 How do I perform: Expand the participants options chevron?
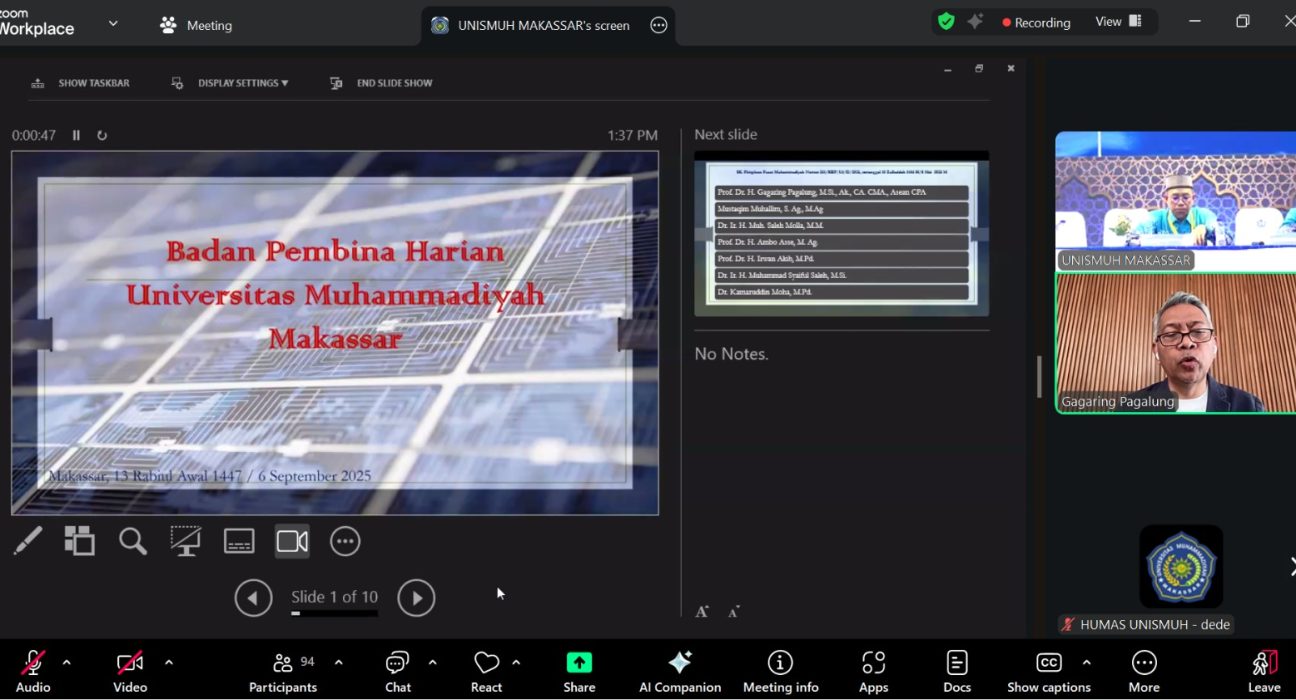[338, 662]
